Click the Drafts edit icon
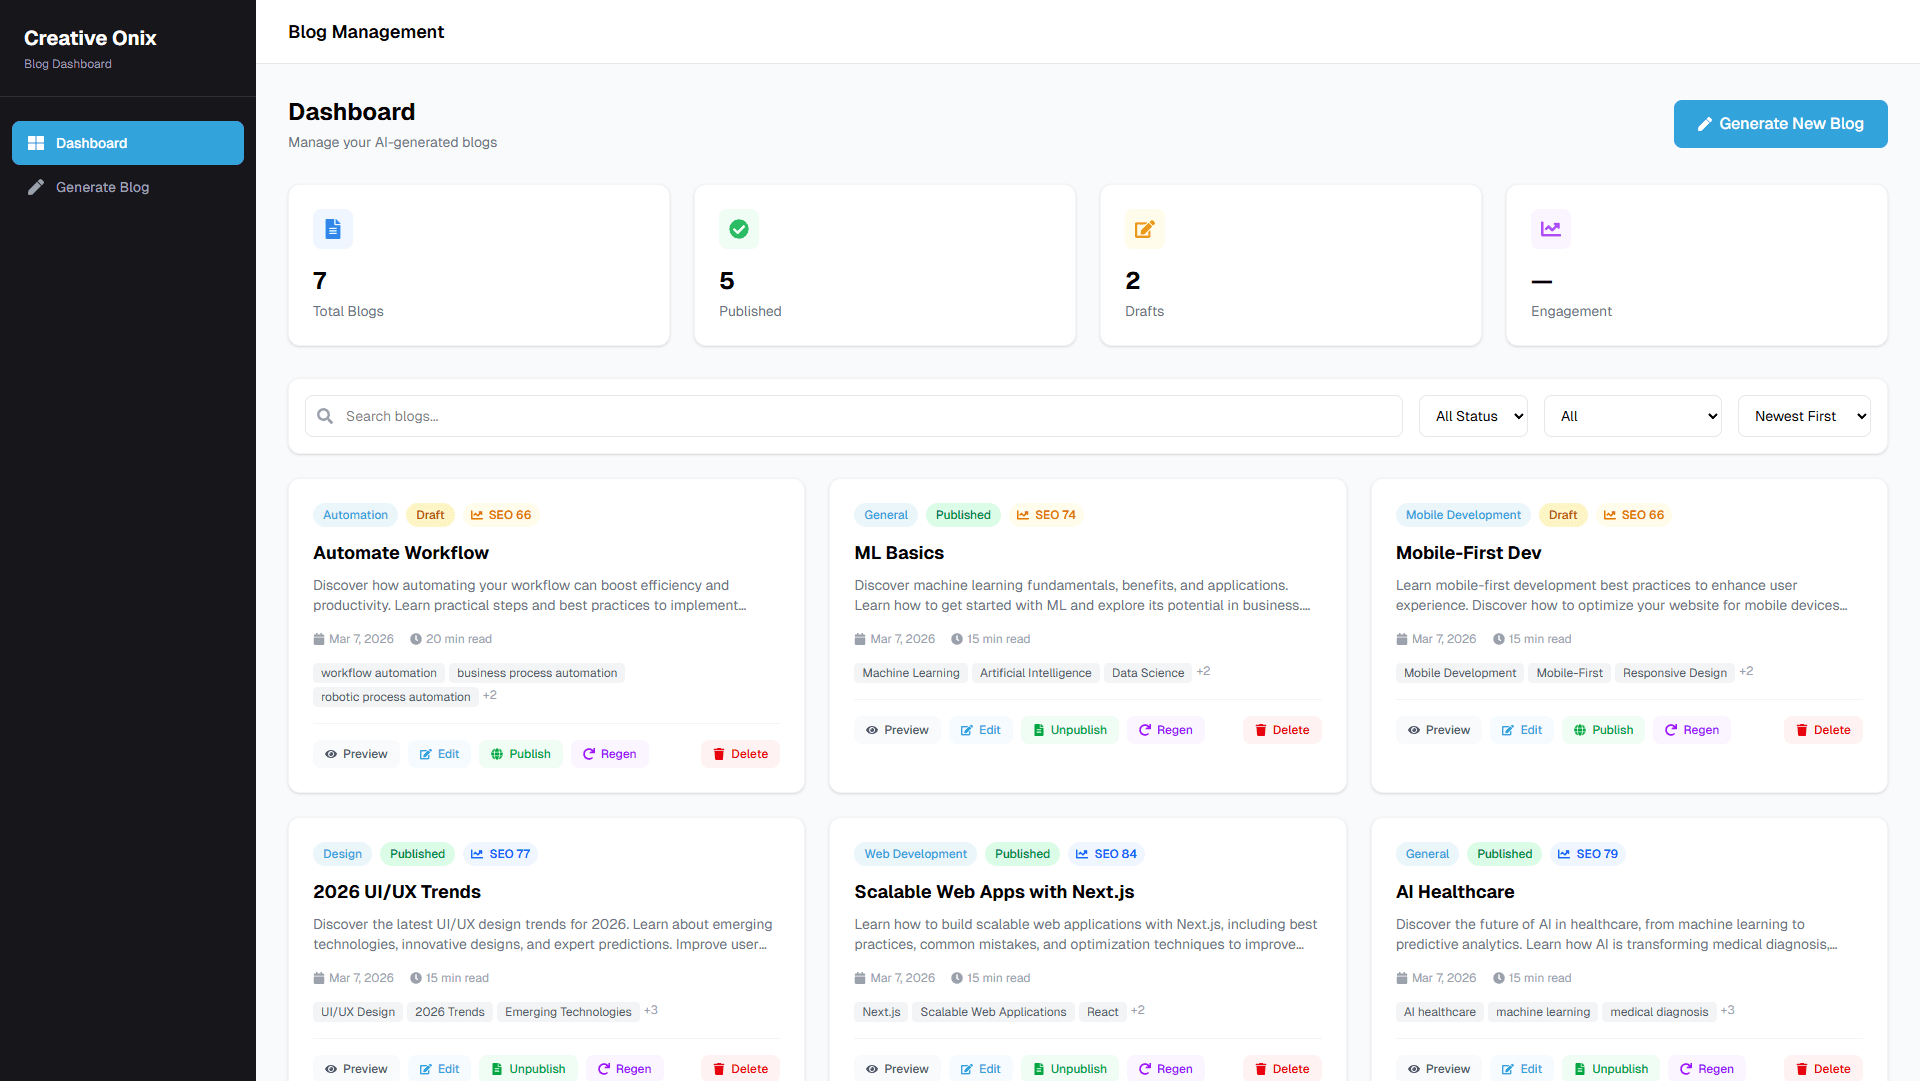Screen dimensions: 1920x1081 pos(1145,229)
